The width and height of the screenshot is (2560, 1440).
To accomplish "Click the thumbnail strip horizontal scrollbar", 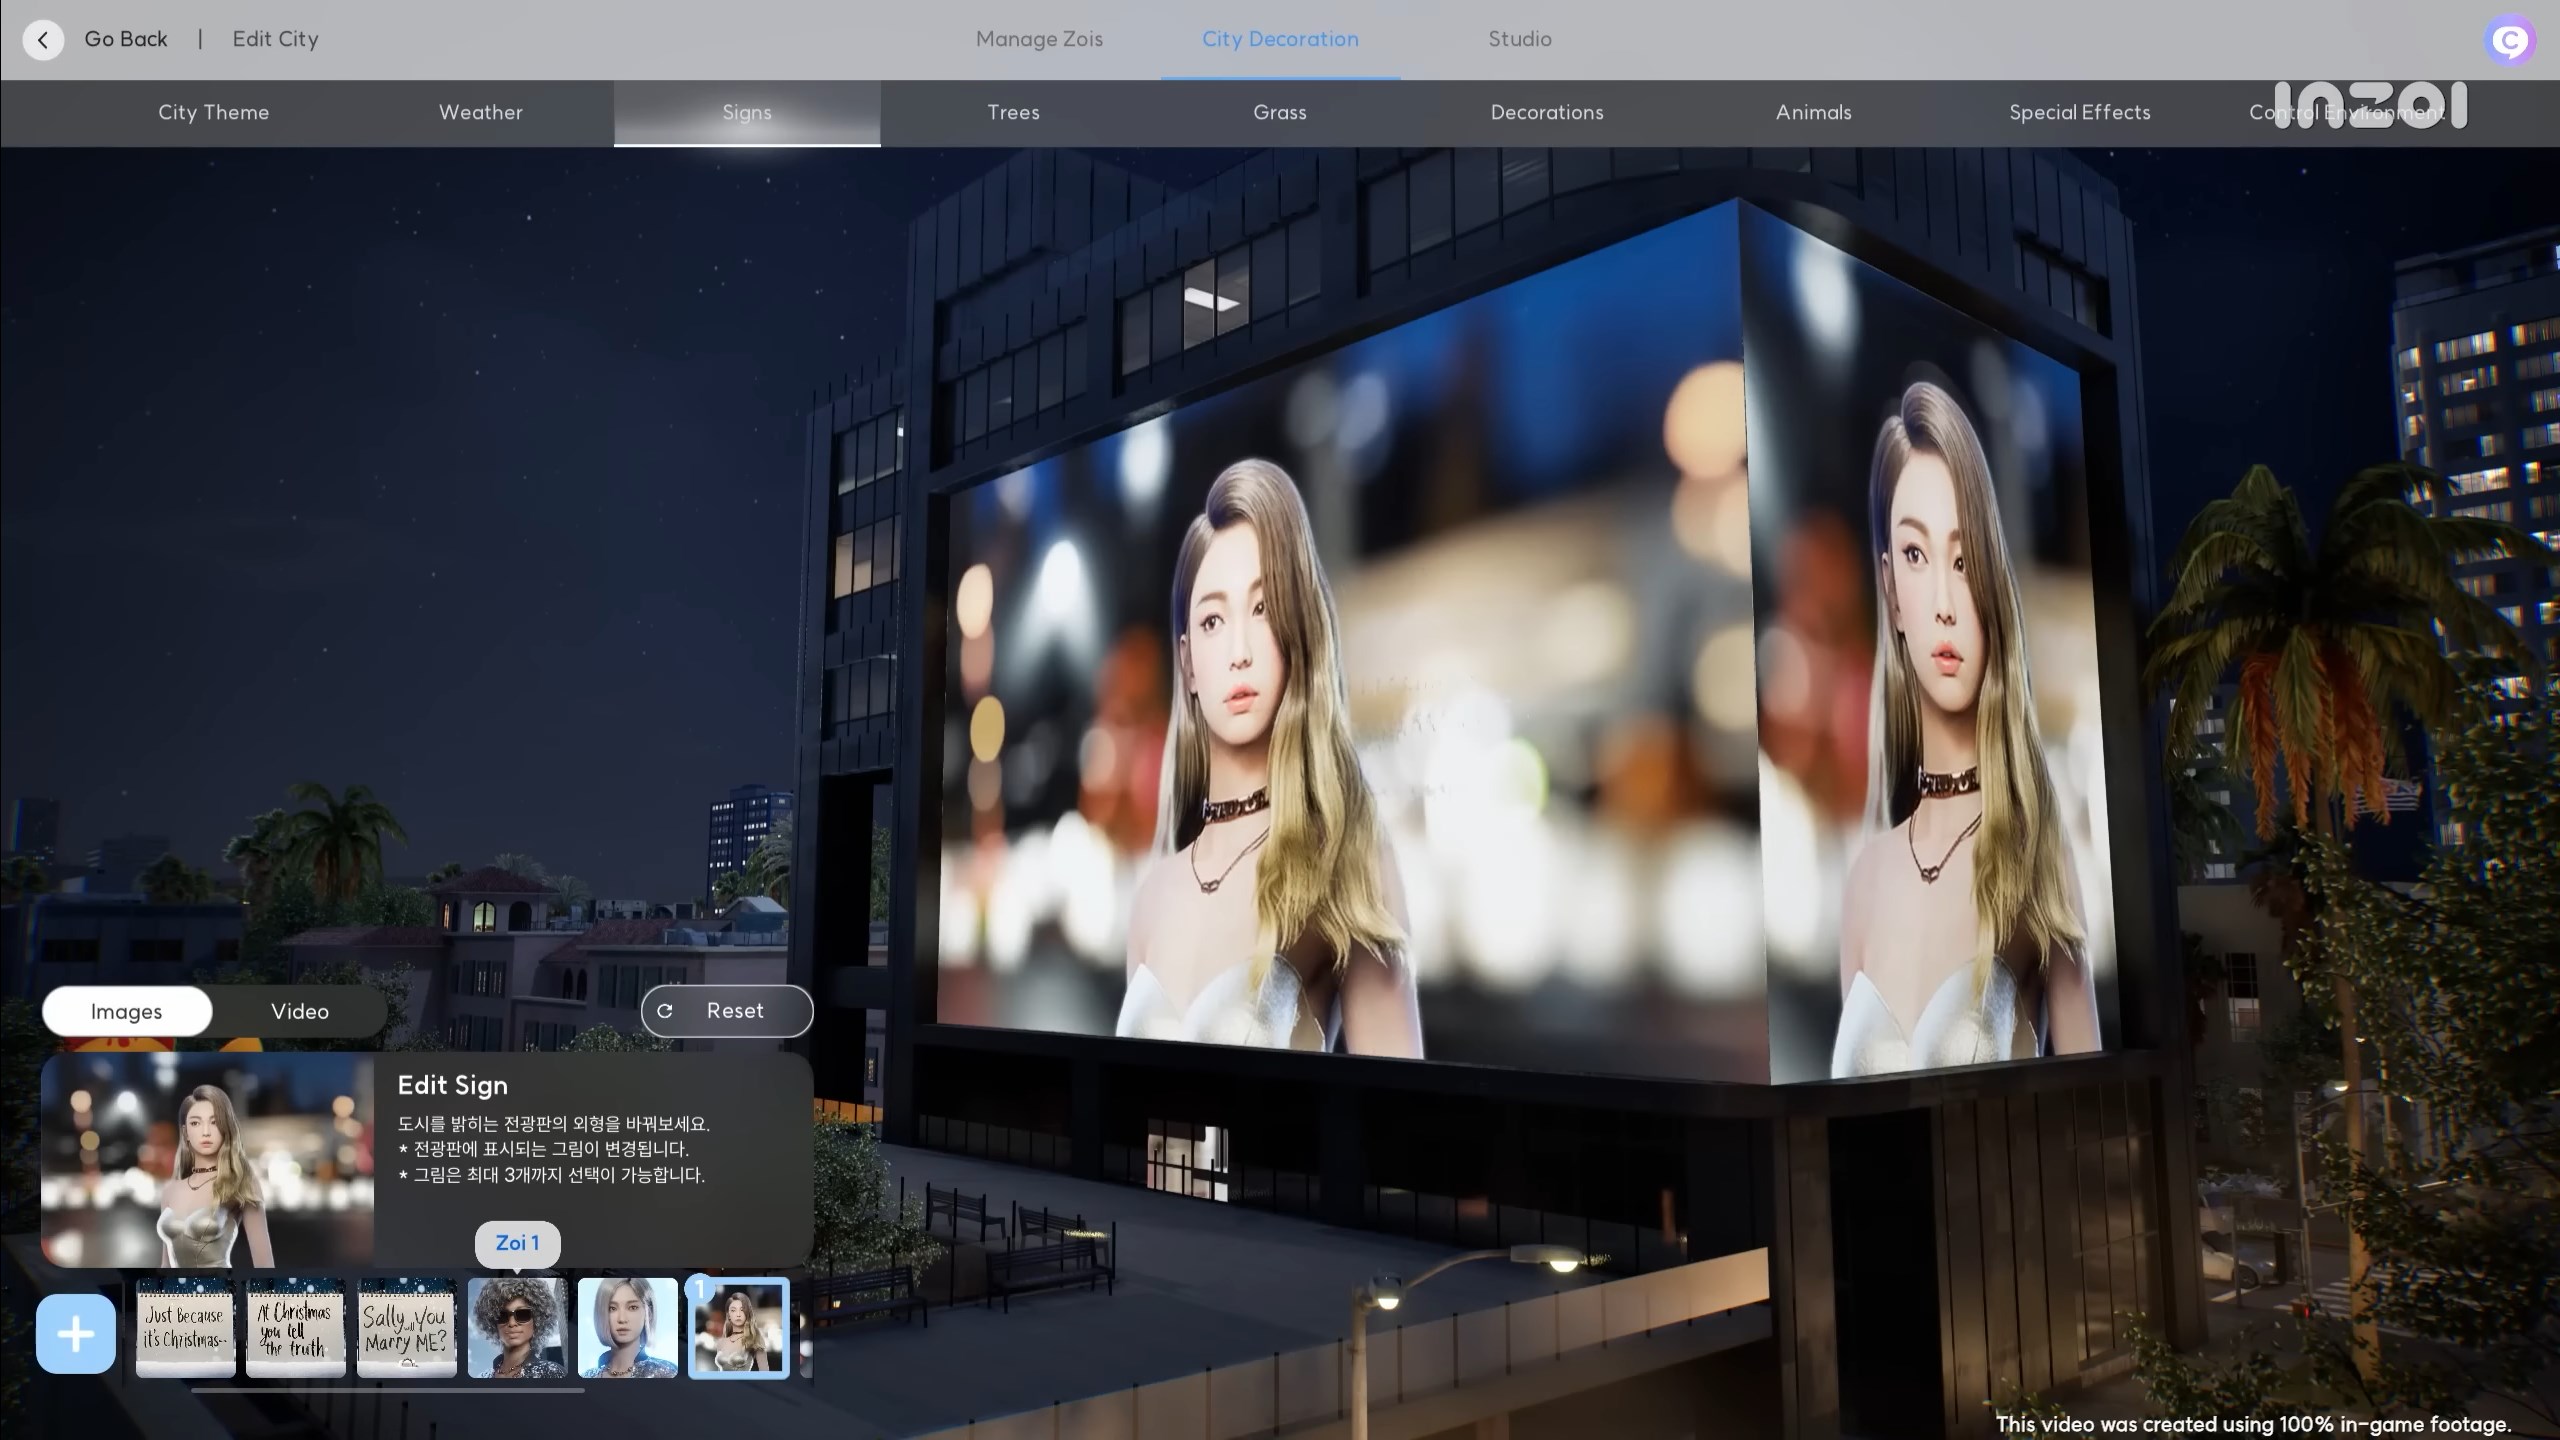I will click(387, 1390).
